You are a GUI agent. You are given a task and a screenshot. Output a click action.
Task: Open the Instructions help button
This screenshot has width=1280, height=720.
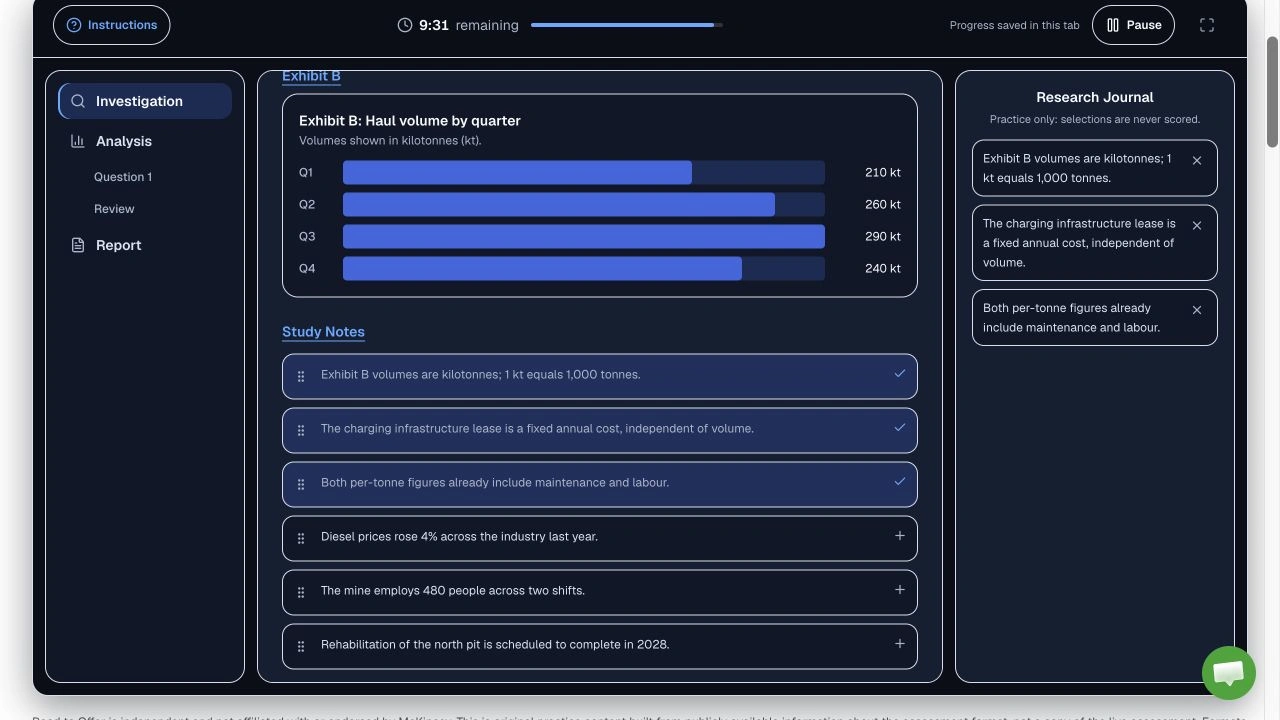point(111,25)
